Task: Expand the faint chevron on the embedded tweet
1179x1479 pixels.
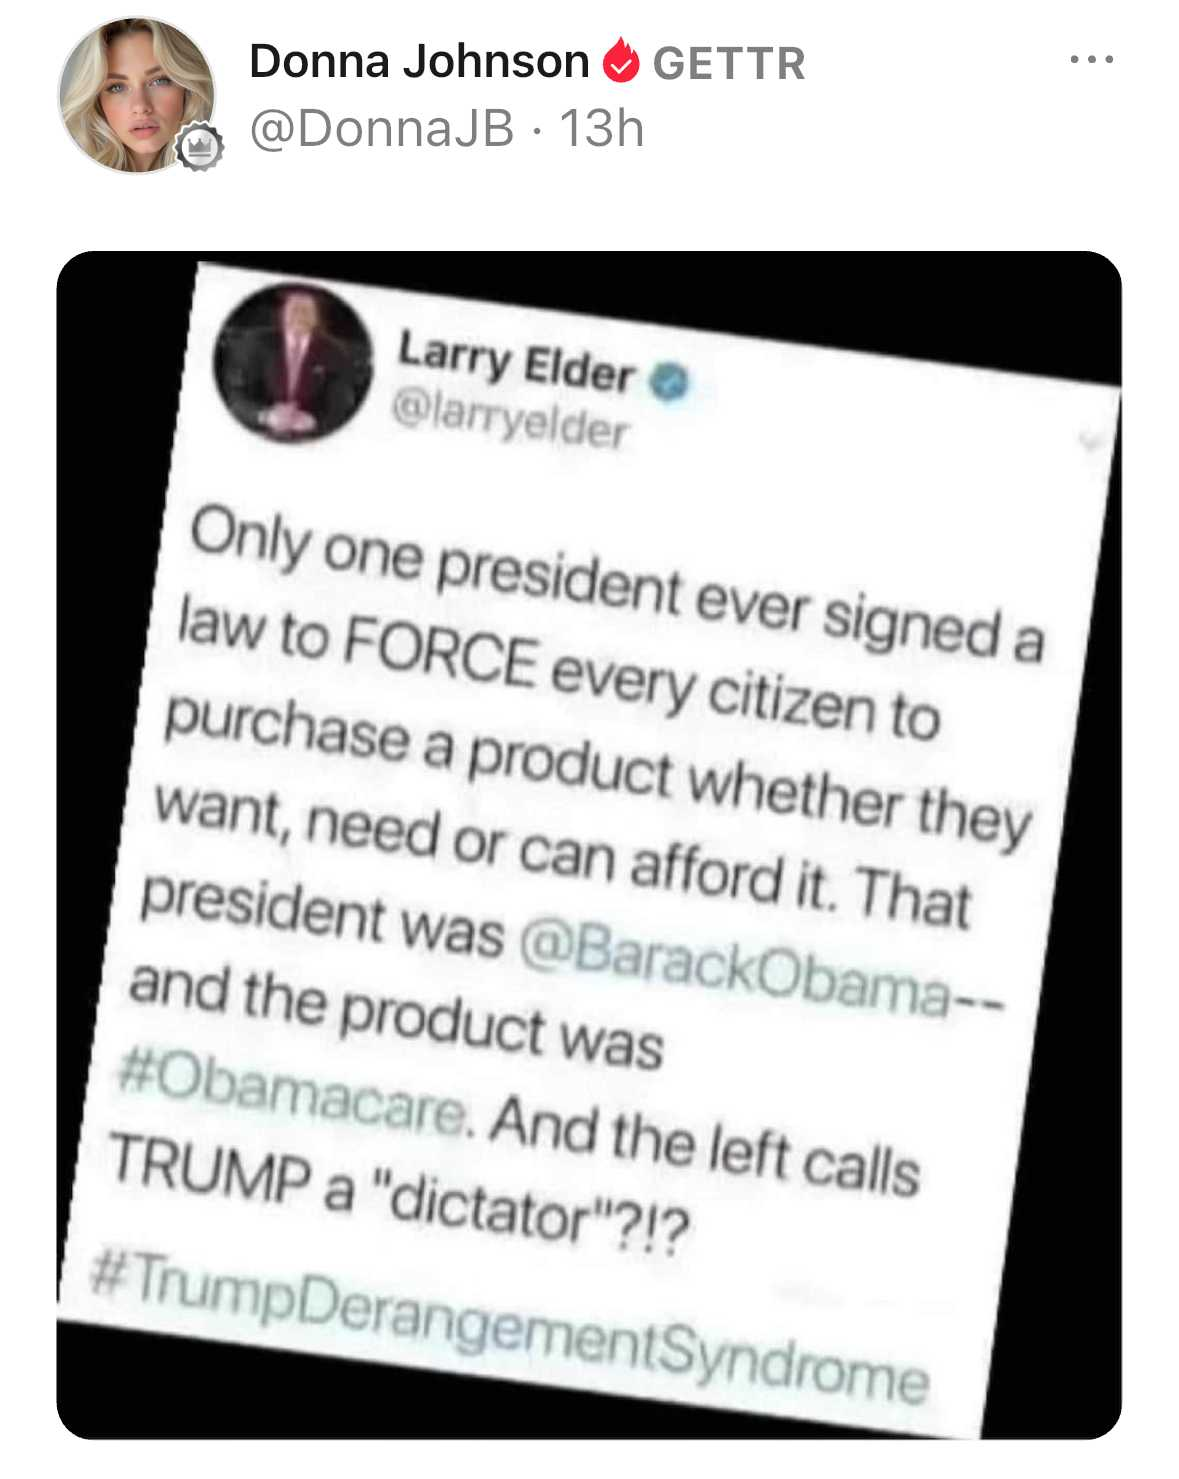Action: [1092, 441]
